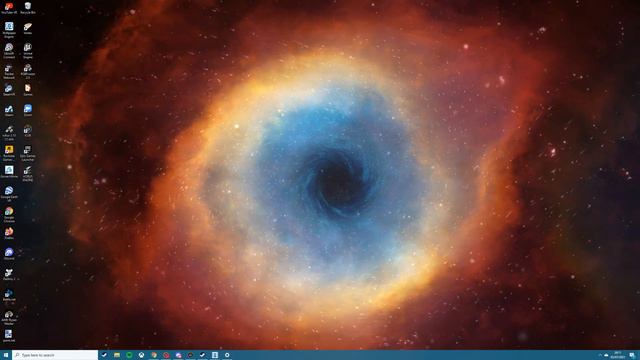Image resolution: width=640 pixels, height=360 pixels.
Task: Open the Zoom desktop shortcut
Action: pos(28,111)
